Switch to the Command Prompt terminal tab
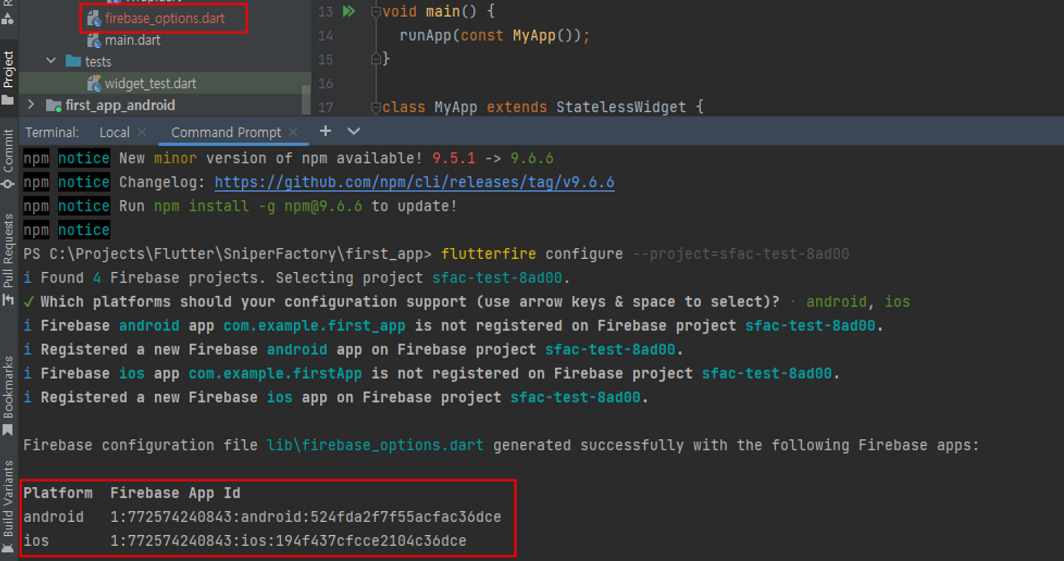 [225, 132]
